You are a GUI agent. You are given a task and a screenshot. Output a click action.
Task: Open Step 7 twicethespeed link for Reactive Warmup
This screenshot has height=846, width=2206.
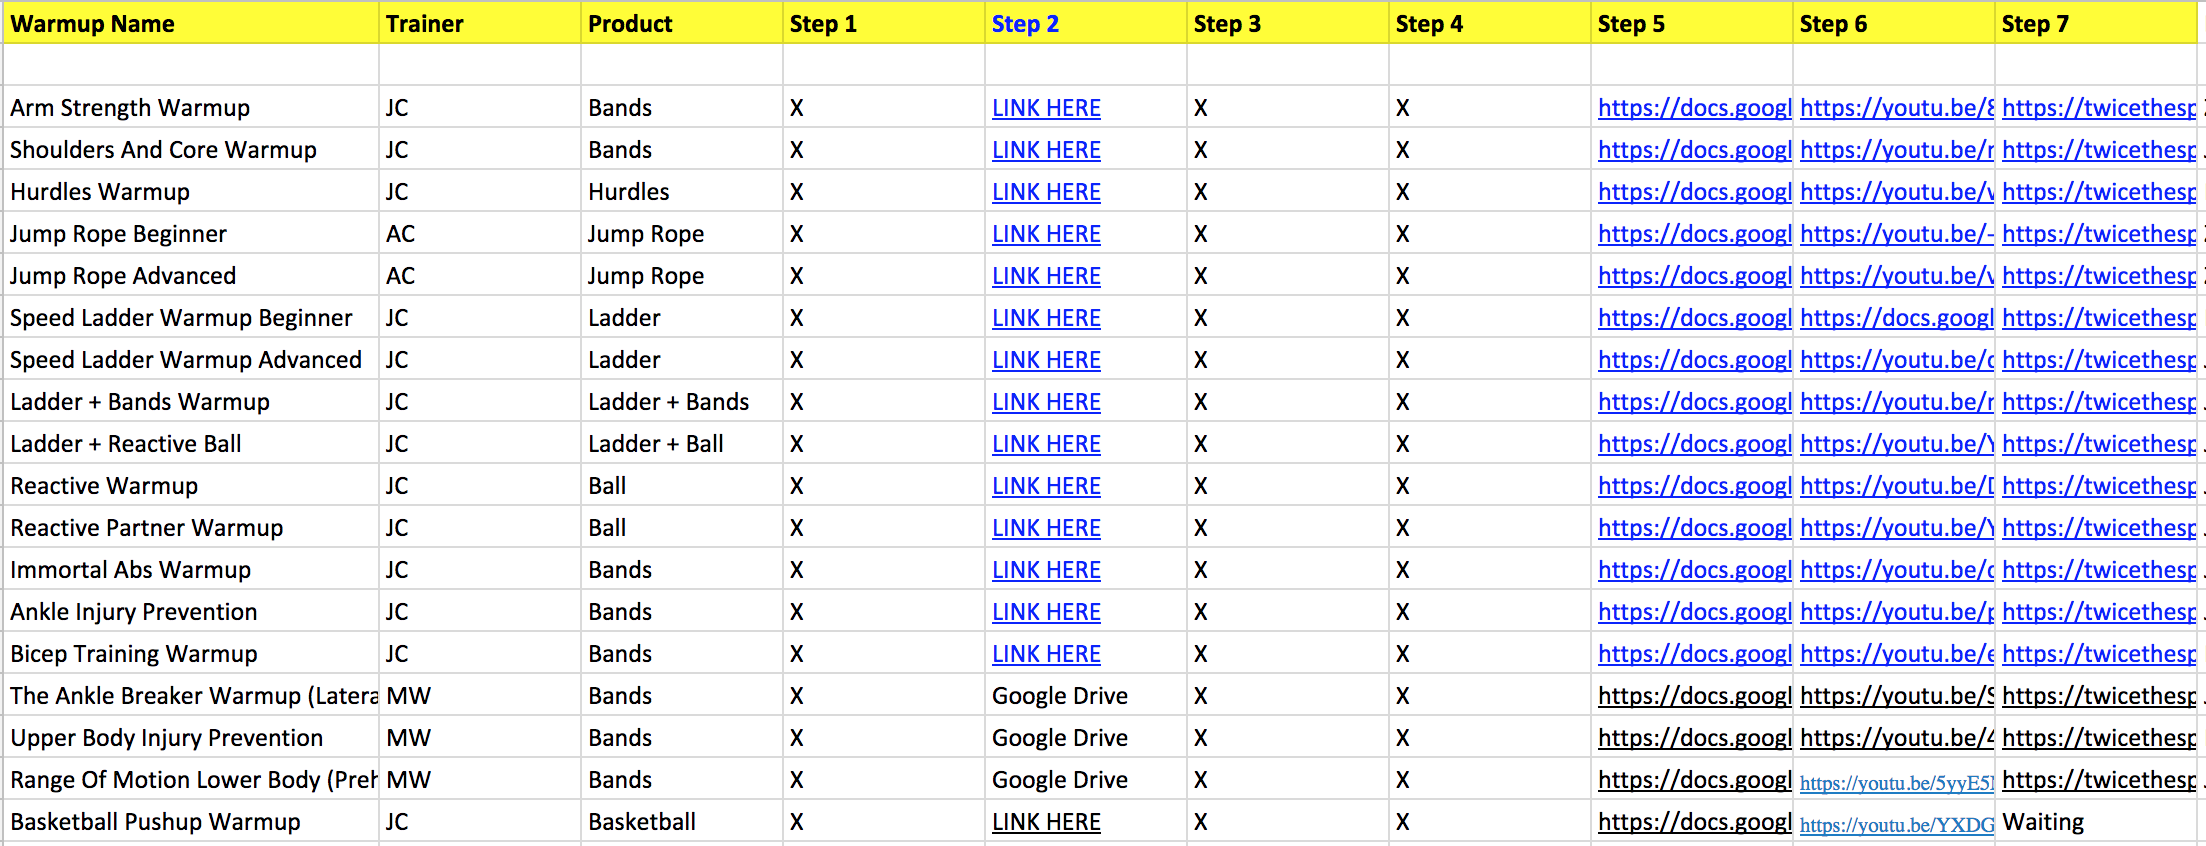coord(2098,486)
